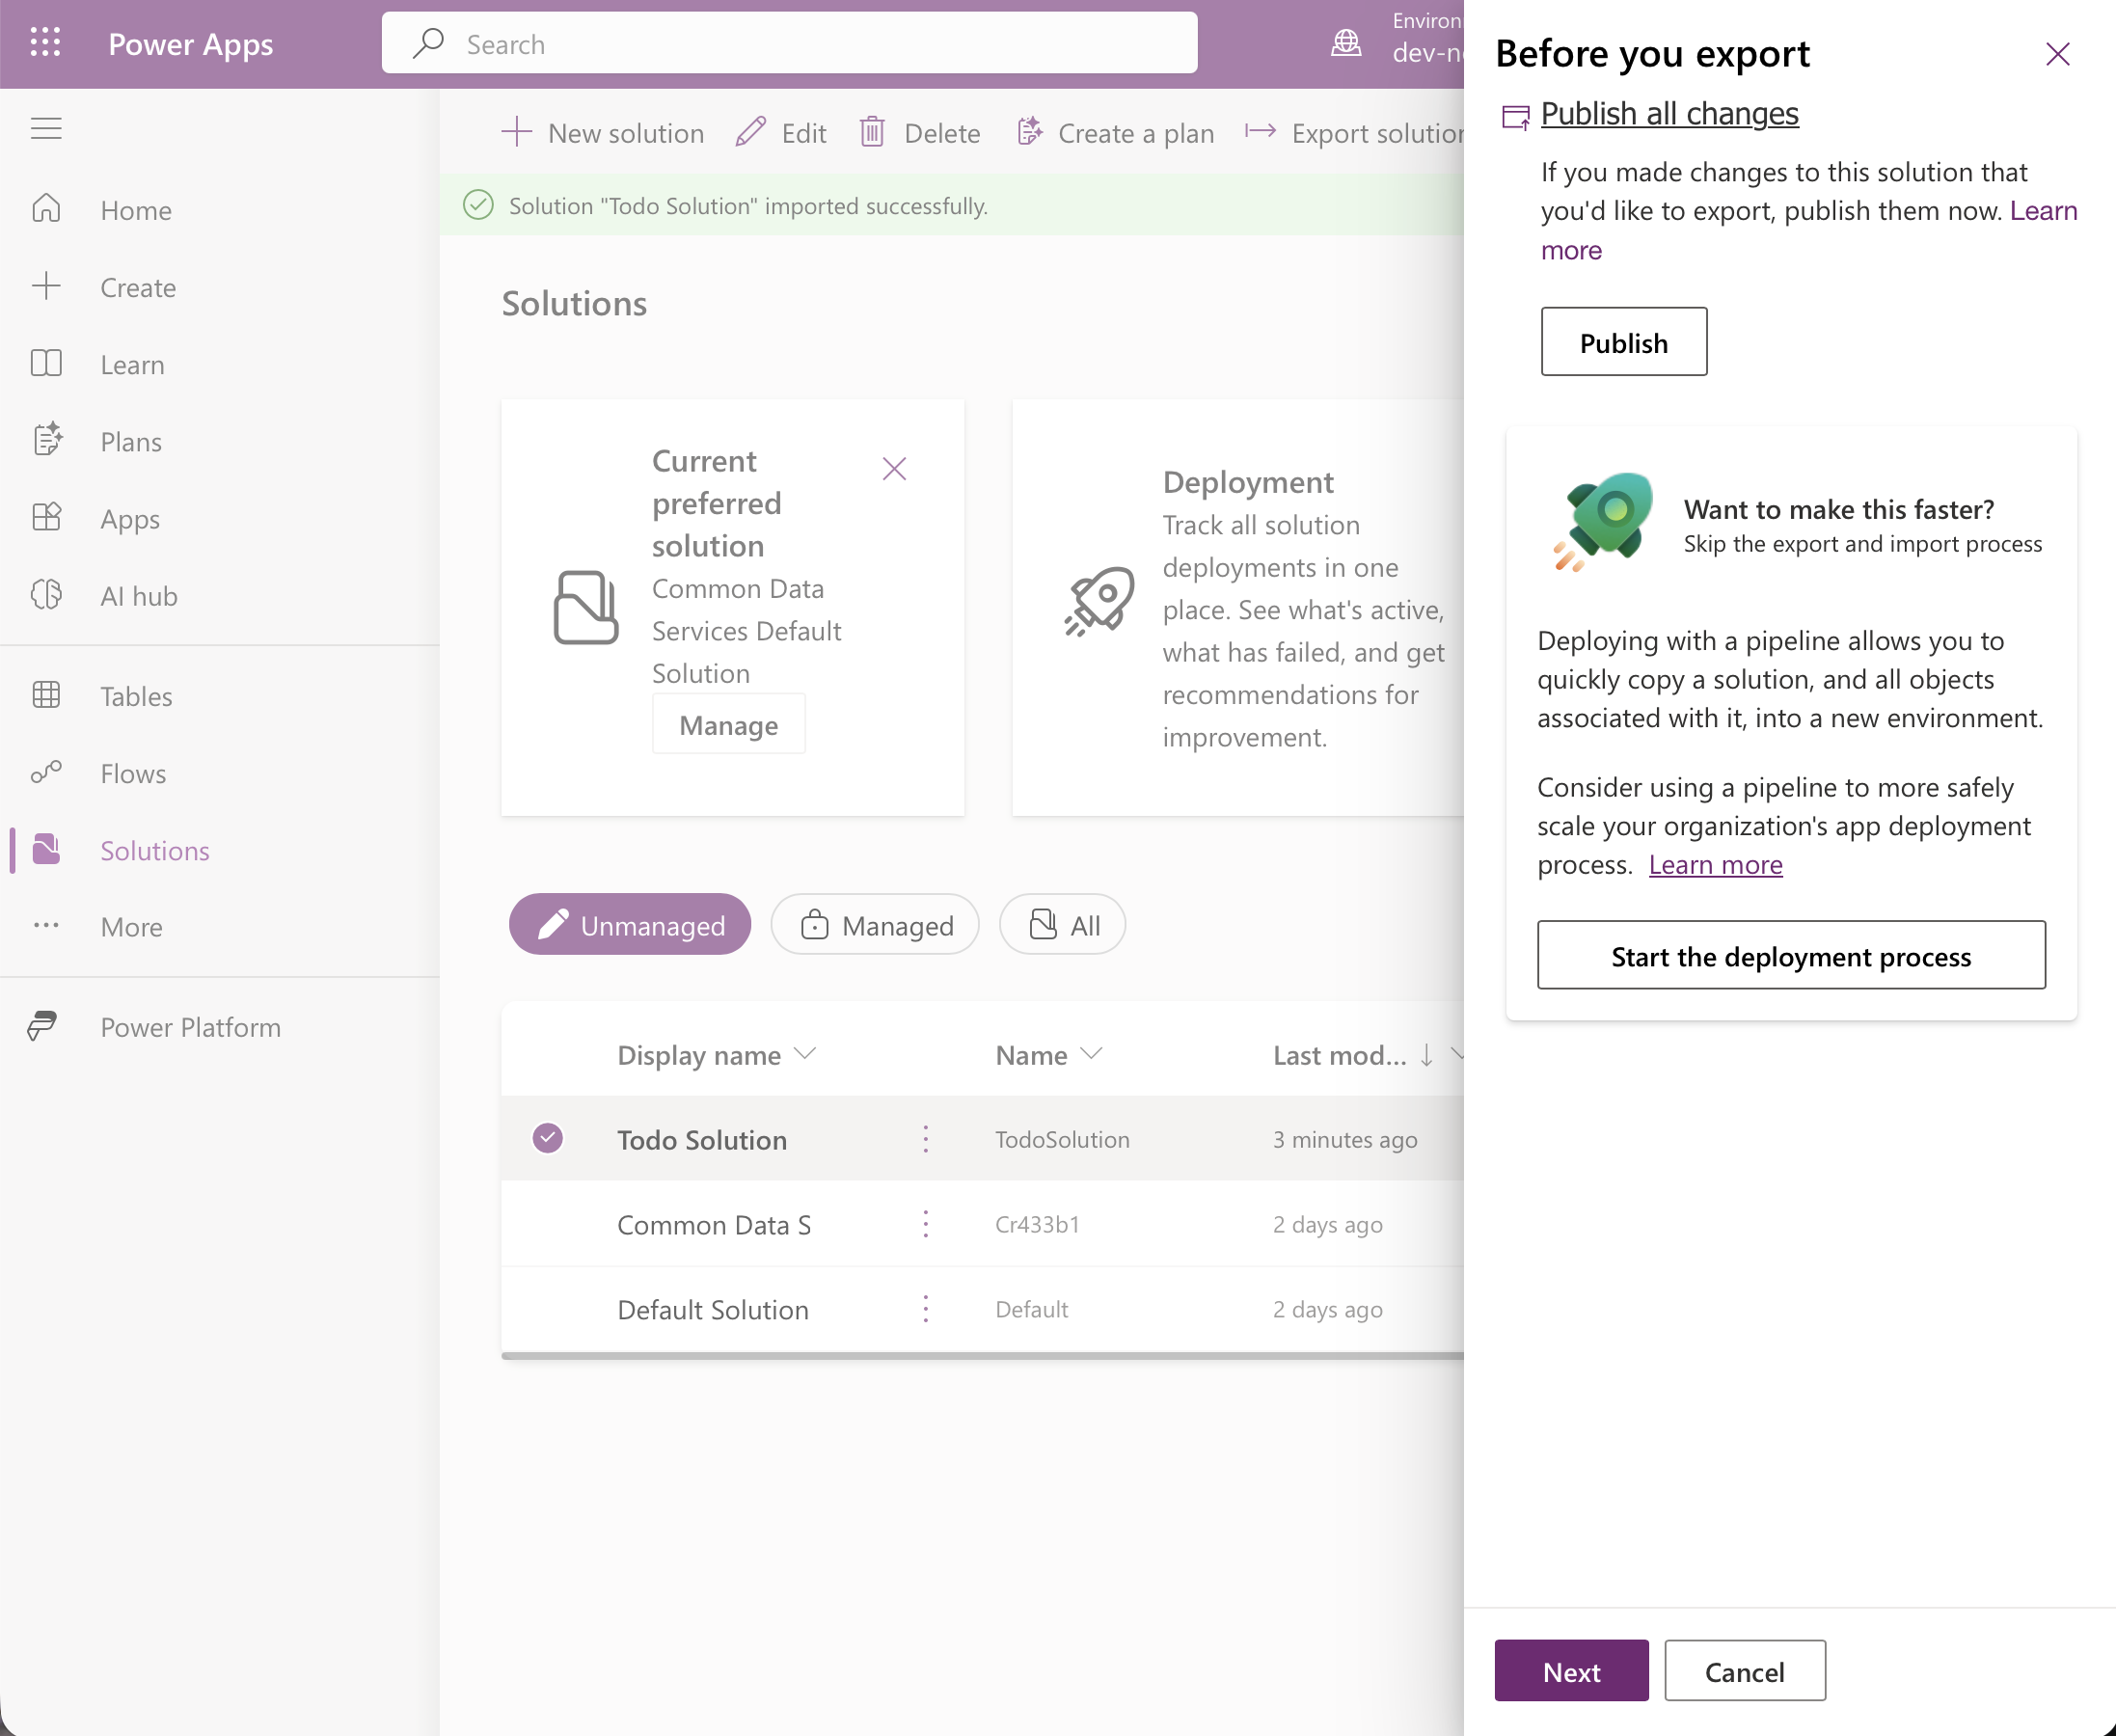Click the Solutions sidebar icon

pyautogui.click(x=47, y=849)
